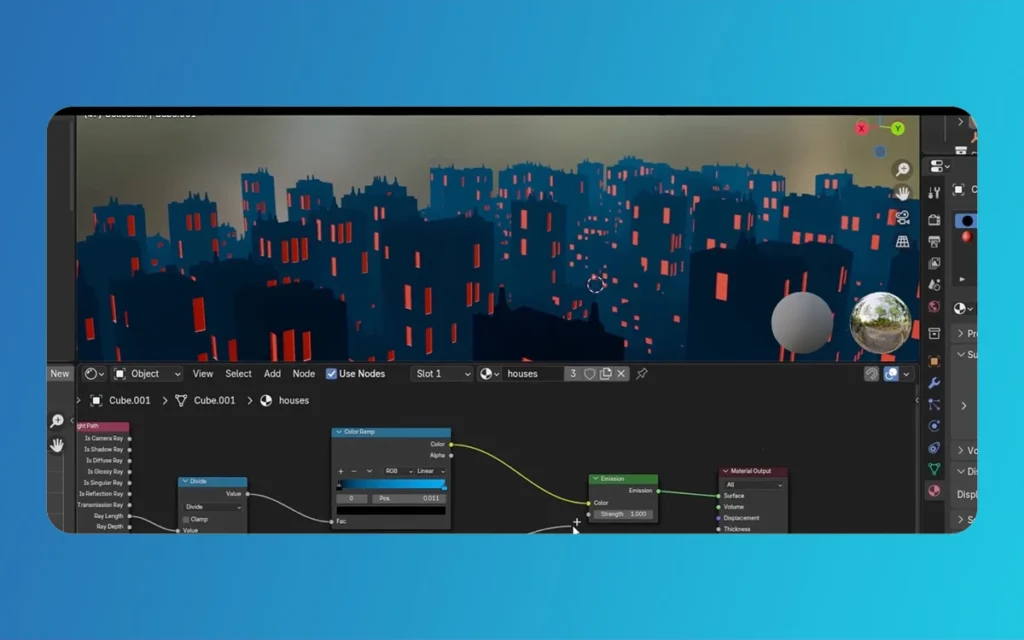Toggle the node editor snap icon
This screenshot has width=1024, height=640.
(871, 374)
